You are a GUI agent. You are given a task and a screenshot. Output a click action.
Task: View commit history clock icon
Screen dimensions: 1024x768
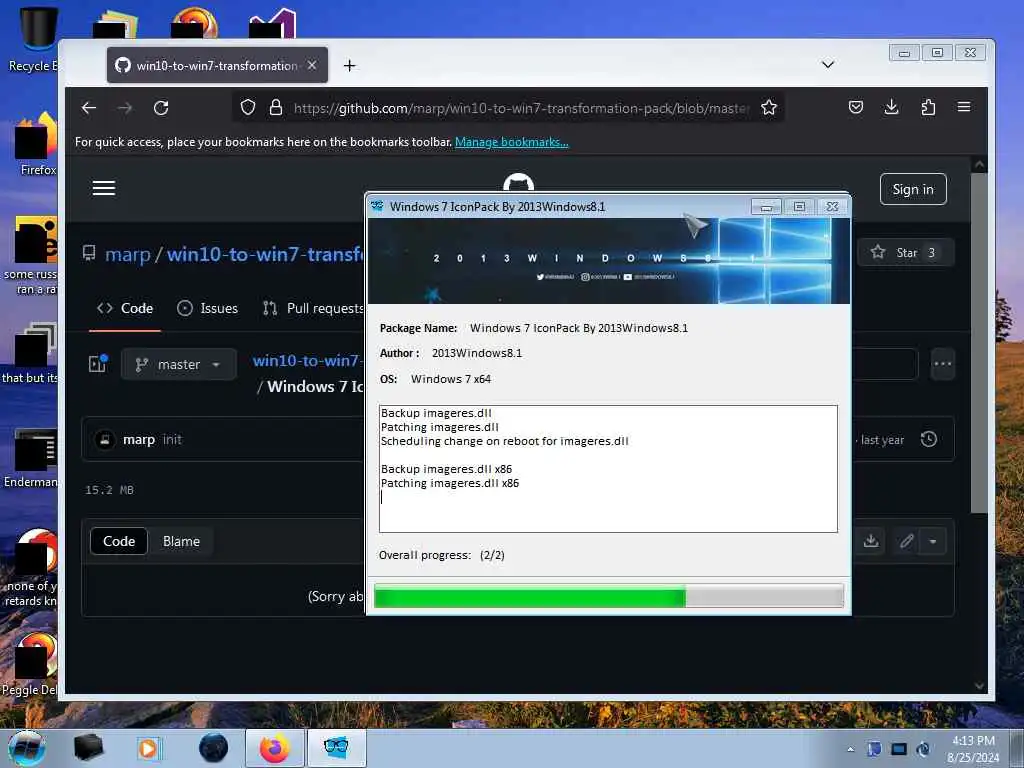click(x=929, y=440)
